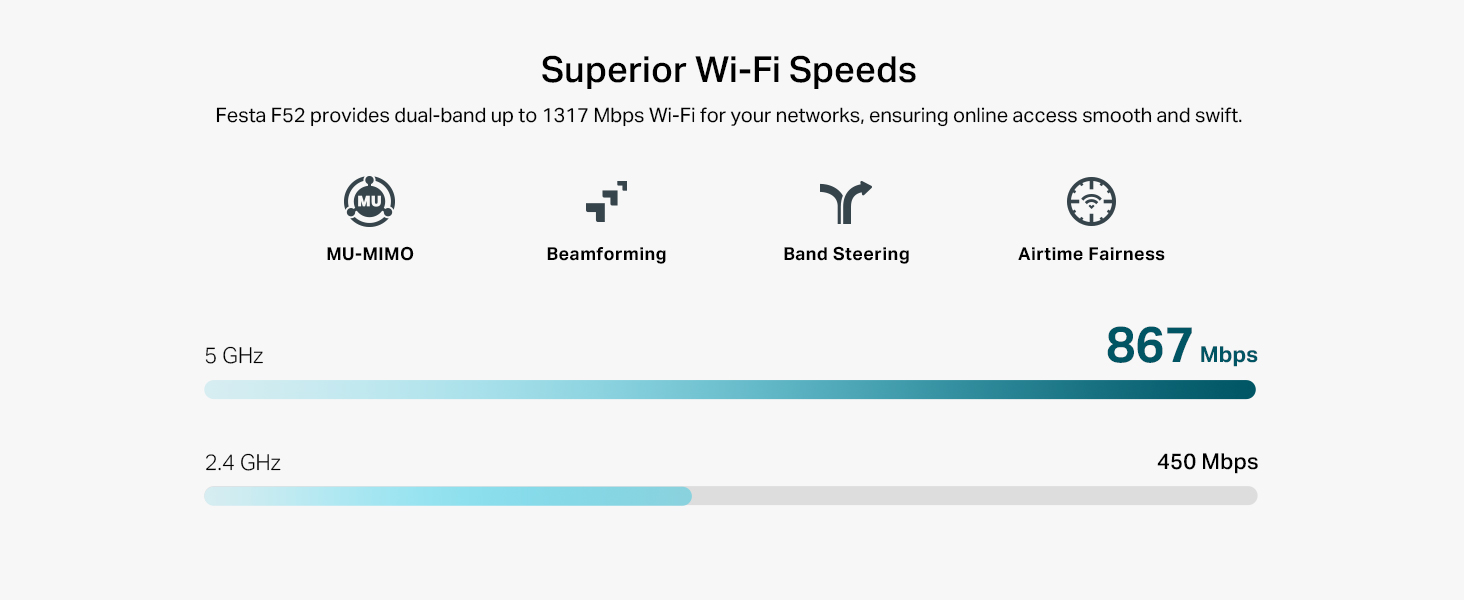Click the 2.4 GHz band label
1464x600 pixels.
point(242,463)
